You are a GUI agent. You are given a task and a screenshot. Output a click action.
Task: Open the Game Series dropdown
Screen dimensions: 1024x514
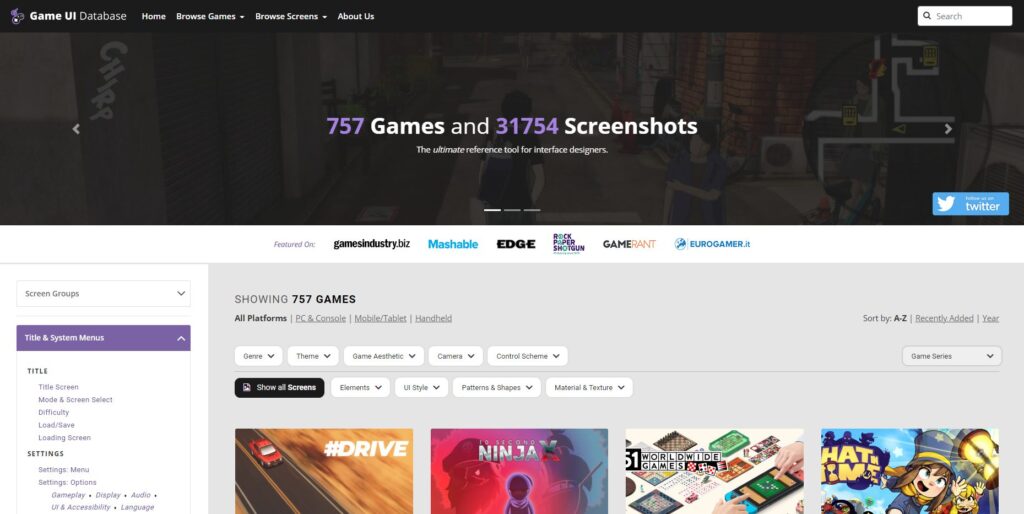pos(952,356)
